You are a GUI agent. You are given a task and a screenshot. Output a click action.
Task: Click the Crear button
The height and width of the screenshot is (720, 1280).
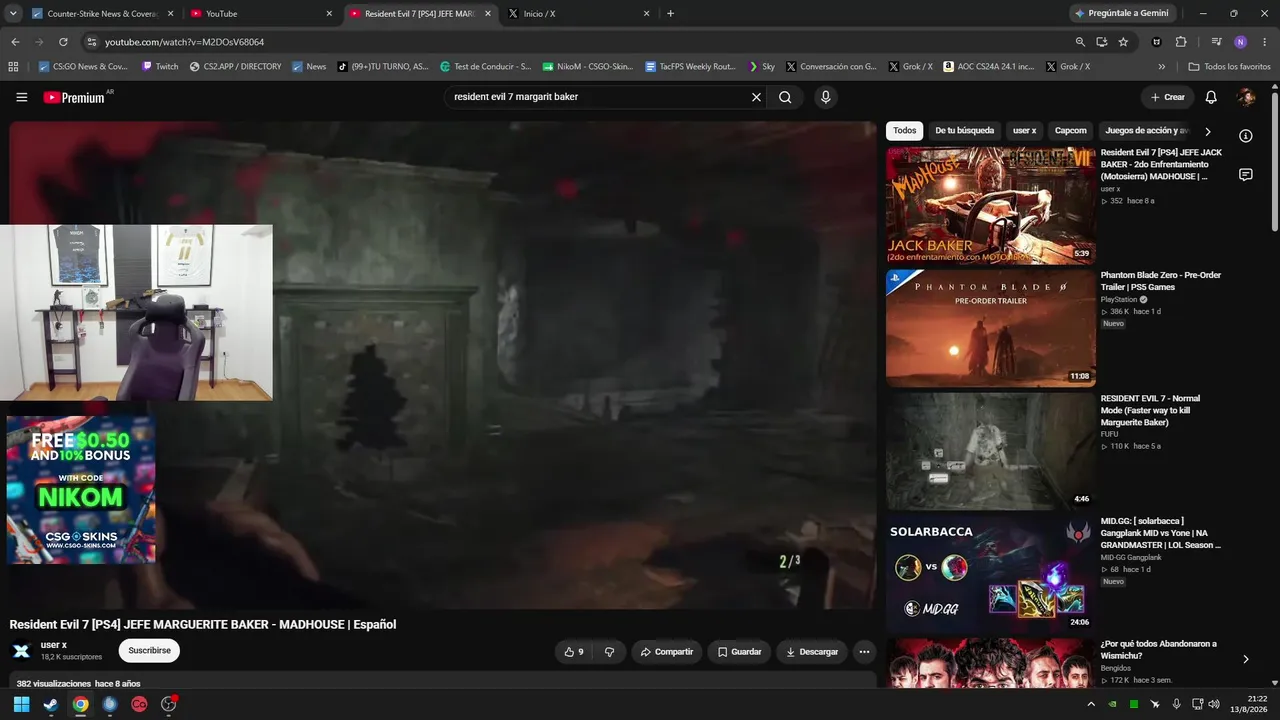(x=1167, y=97)
